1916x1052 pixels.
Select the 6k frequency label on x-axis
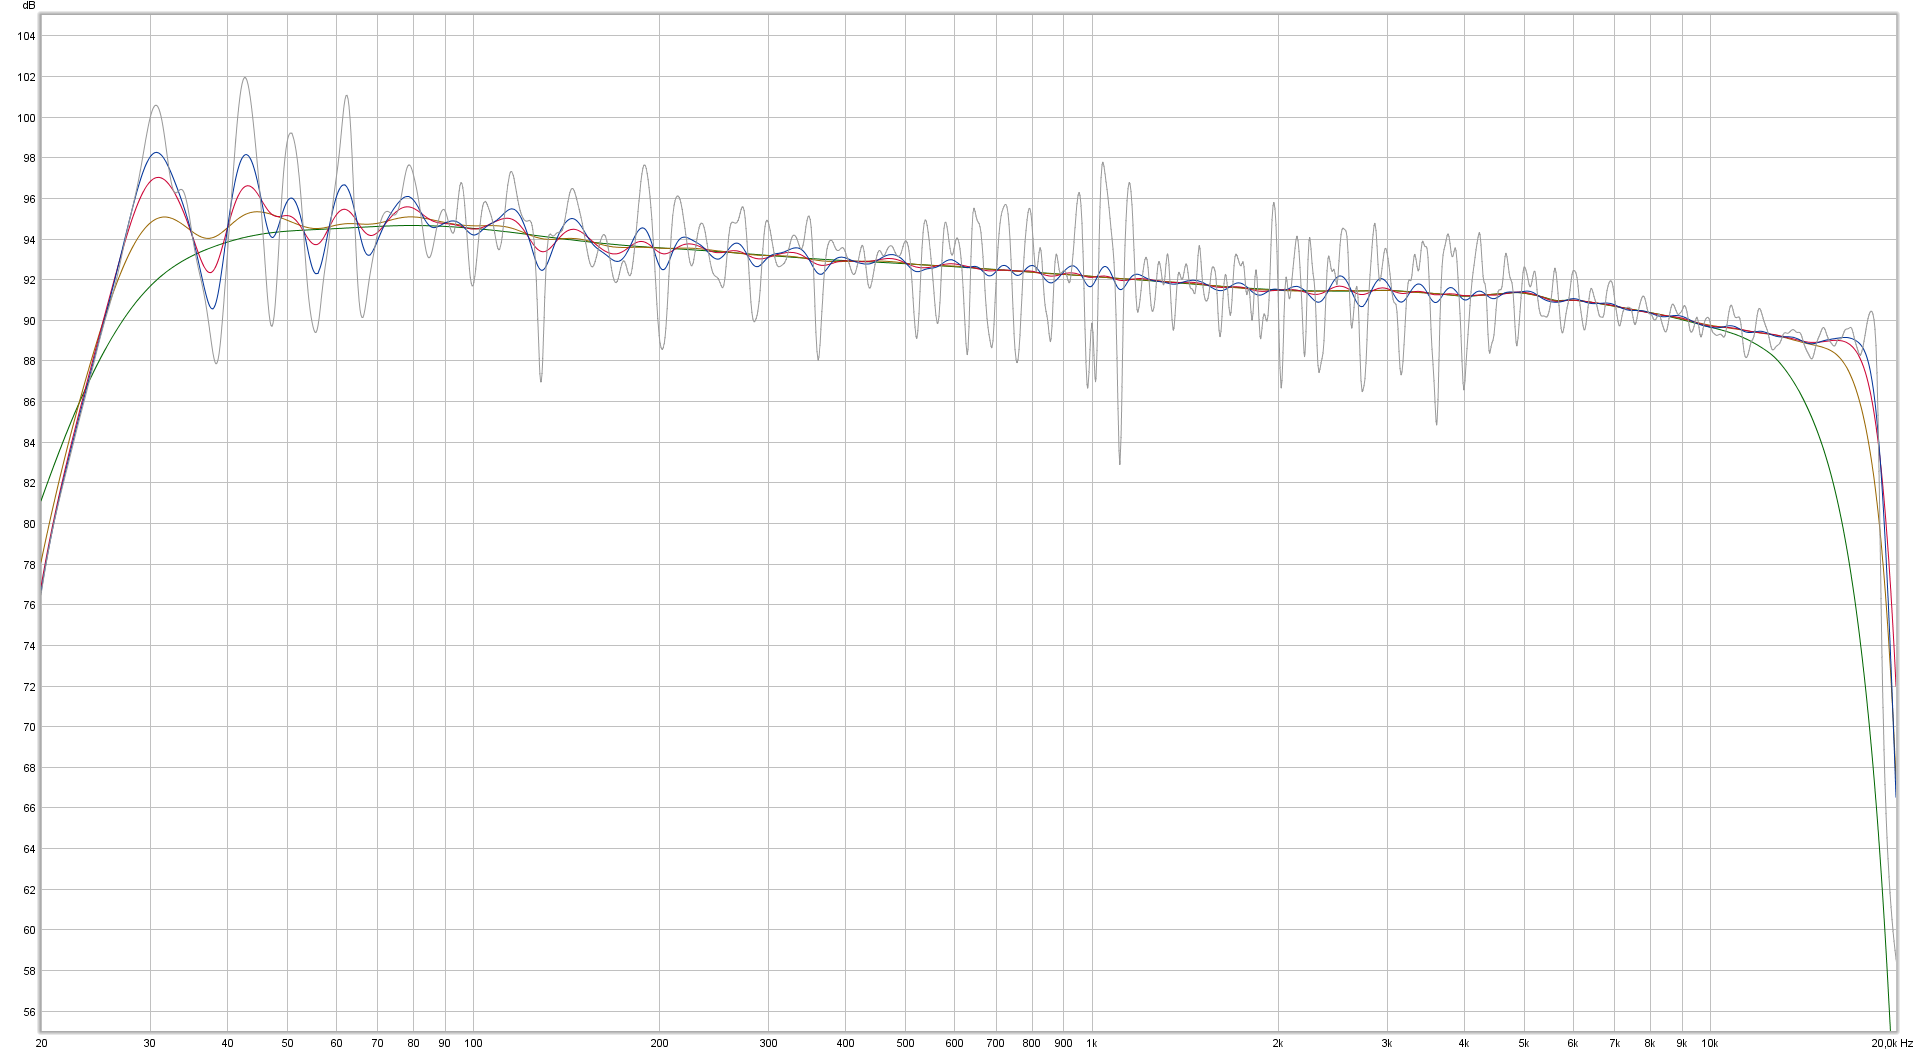click(x=1572, y=1043)
